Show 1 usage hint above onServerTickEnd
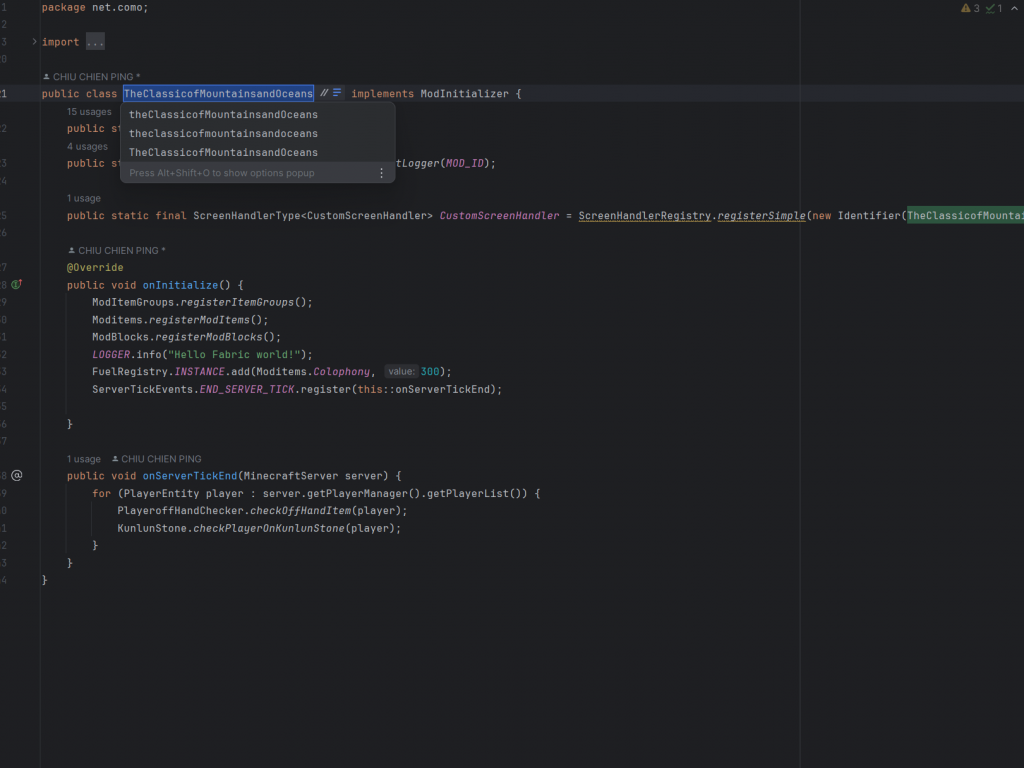The image size is (1024, 768). pyautogui.click(x=84, y=458)
